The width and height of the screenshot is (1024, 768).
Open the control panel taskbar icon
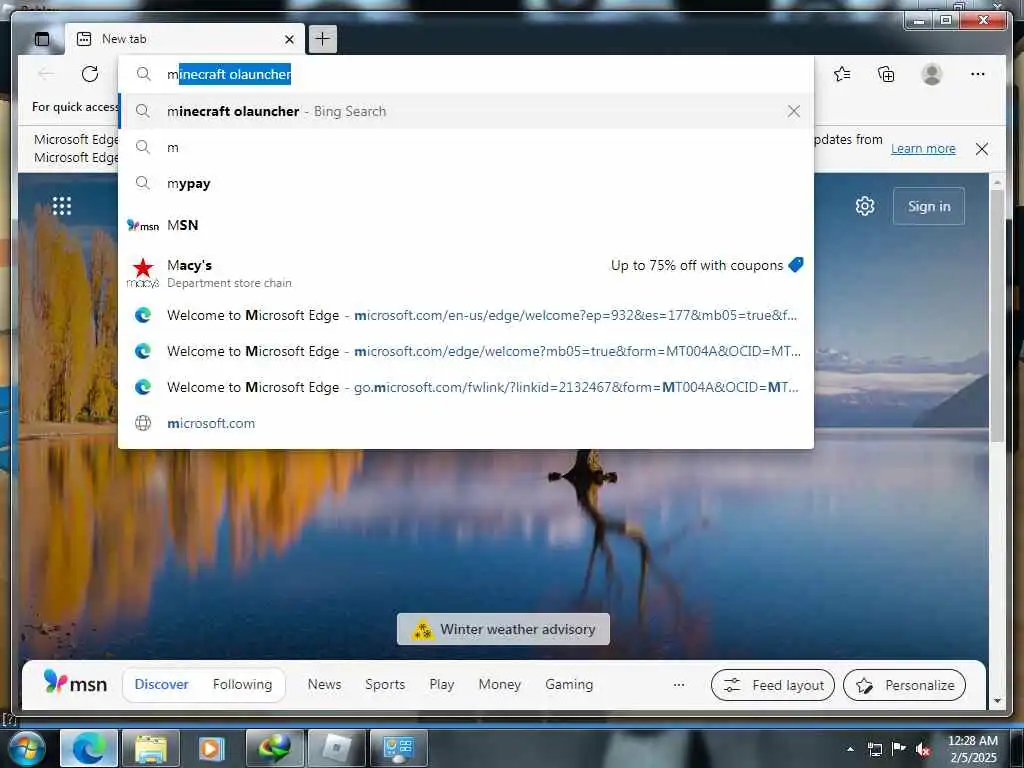click(398, 748)
